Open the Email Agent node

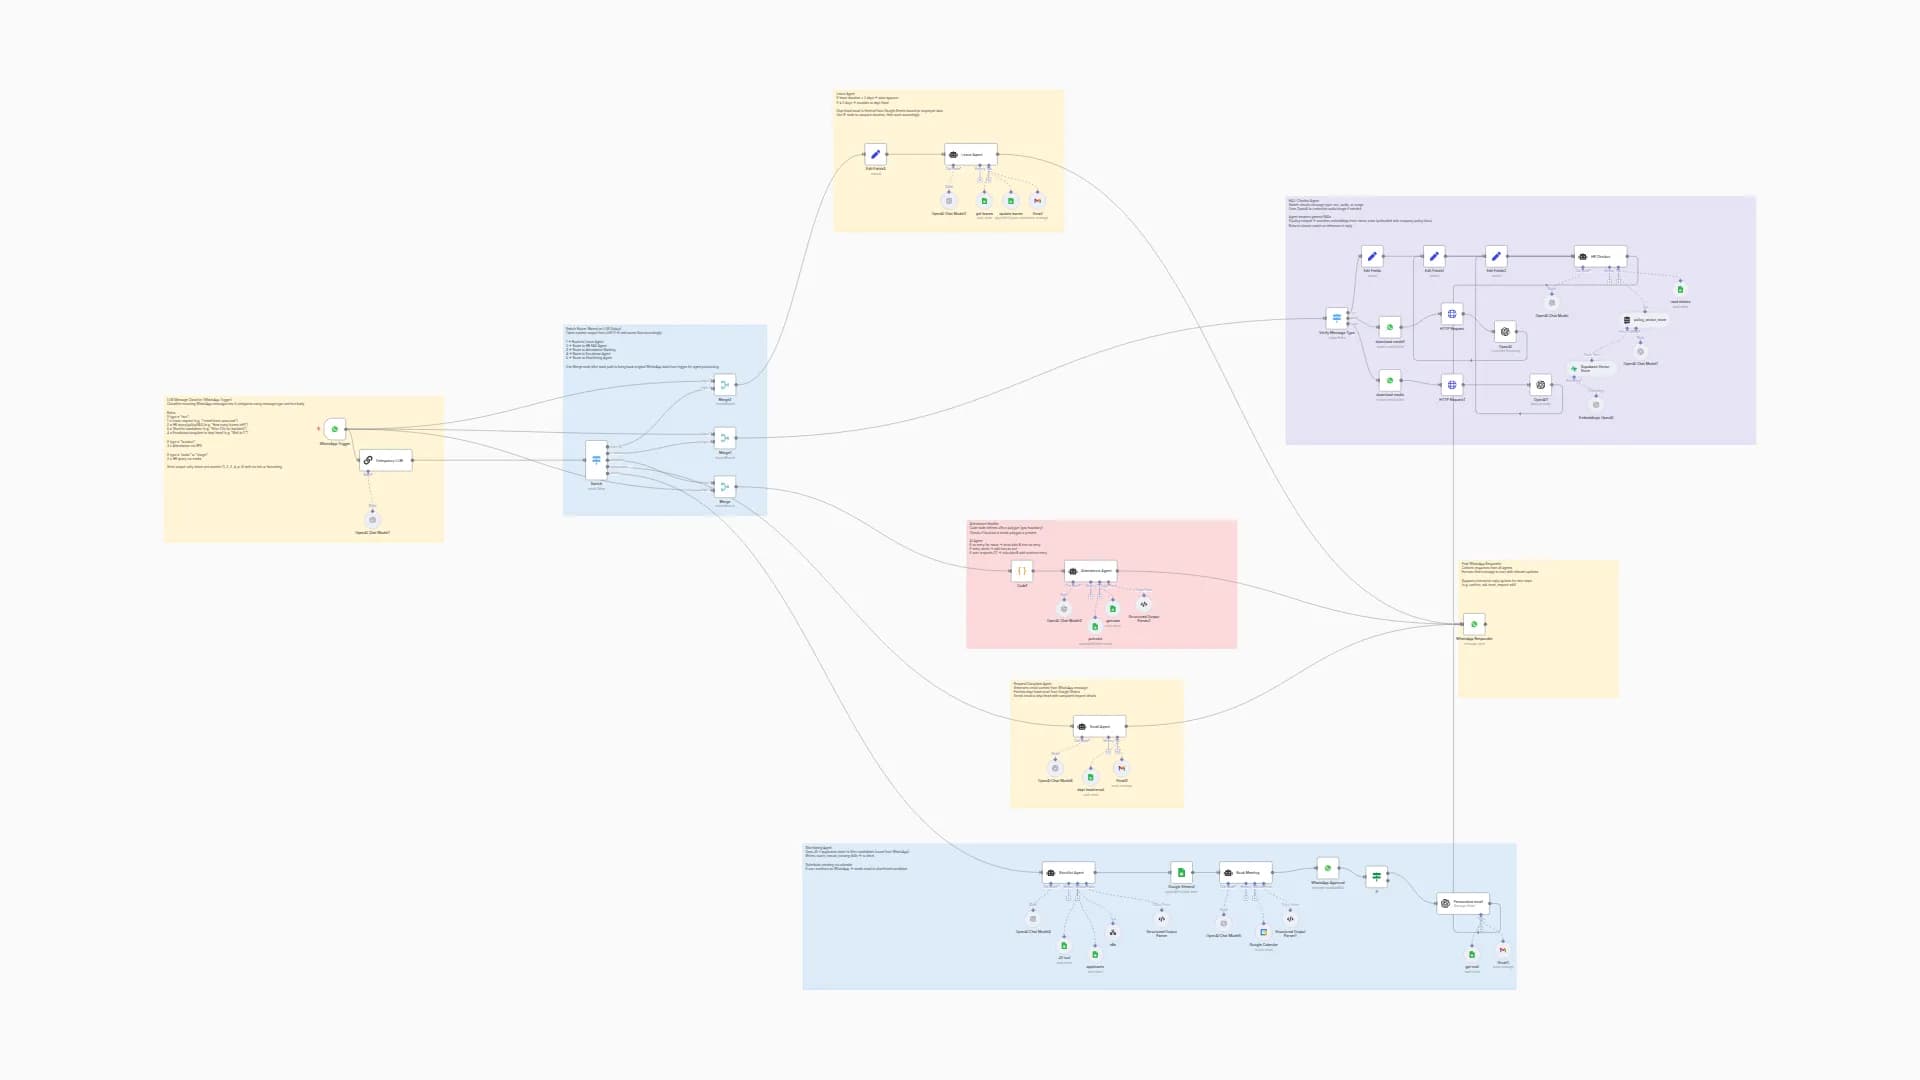[1100, 726]
